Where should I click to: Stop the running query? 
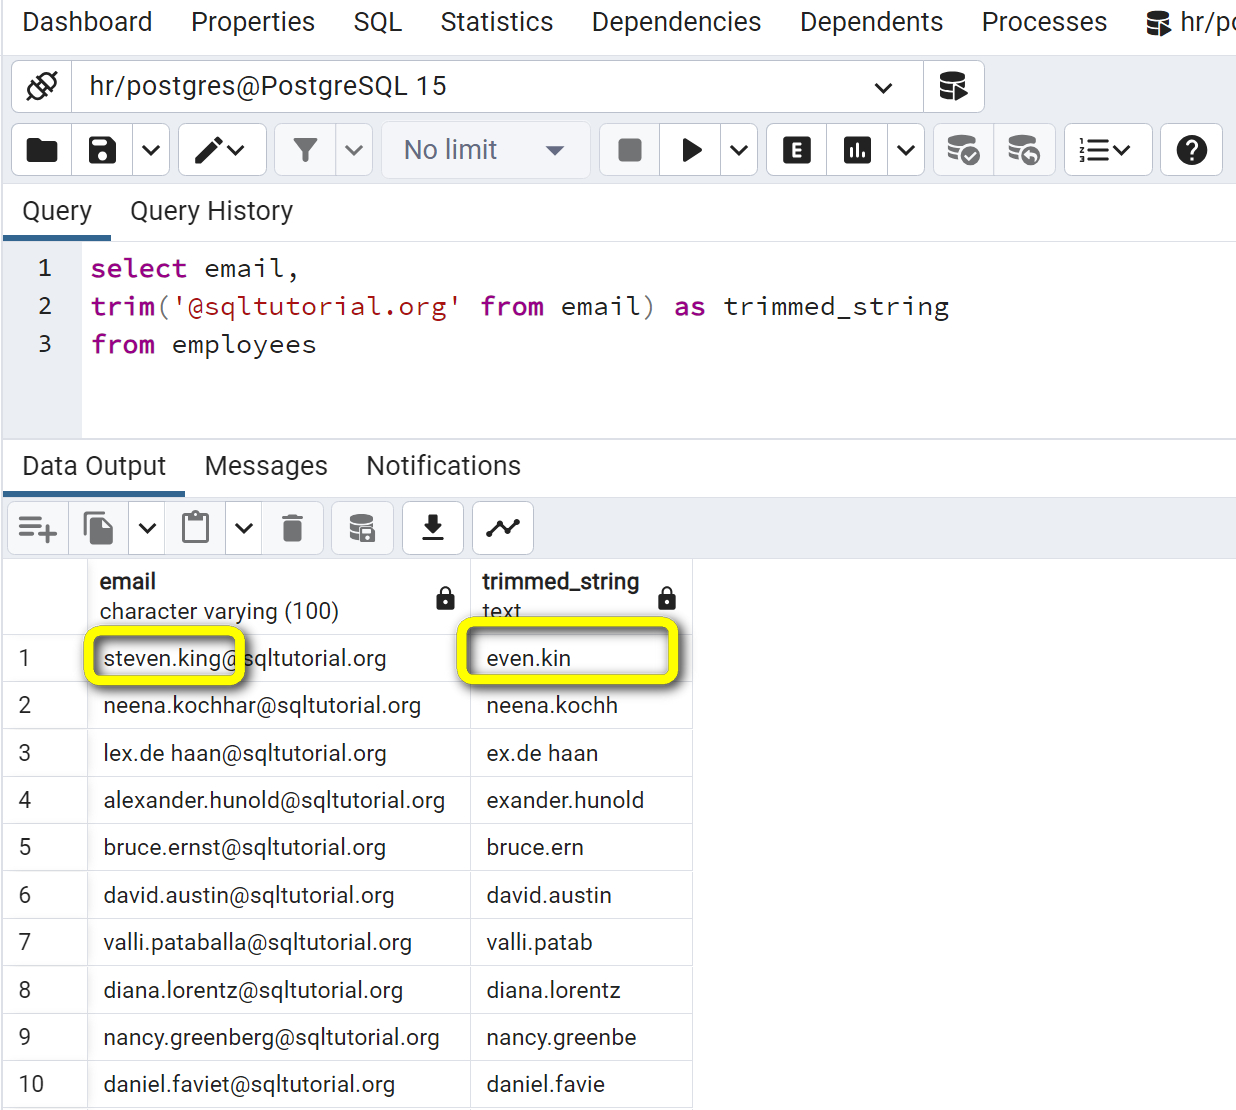(629, 149)
